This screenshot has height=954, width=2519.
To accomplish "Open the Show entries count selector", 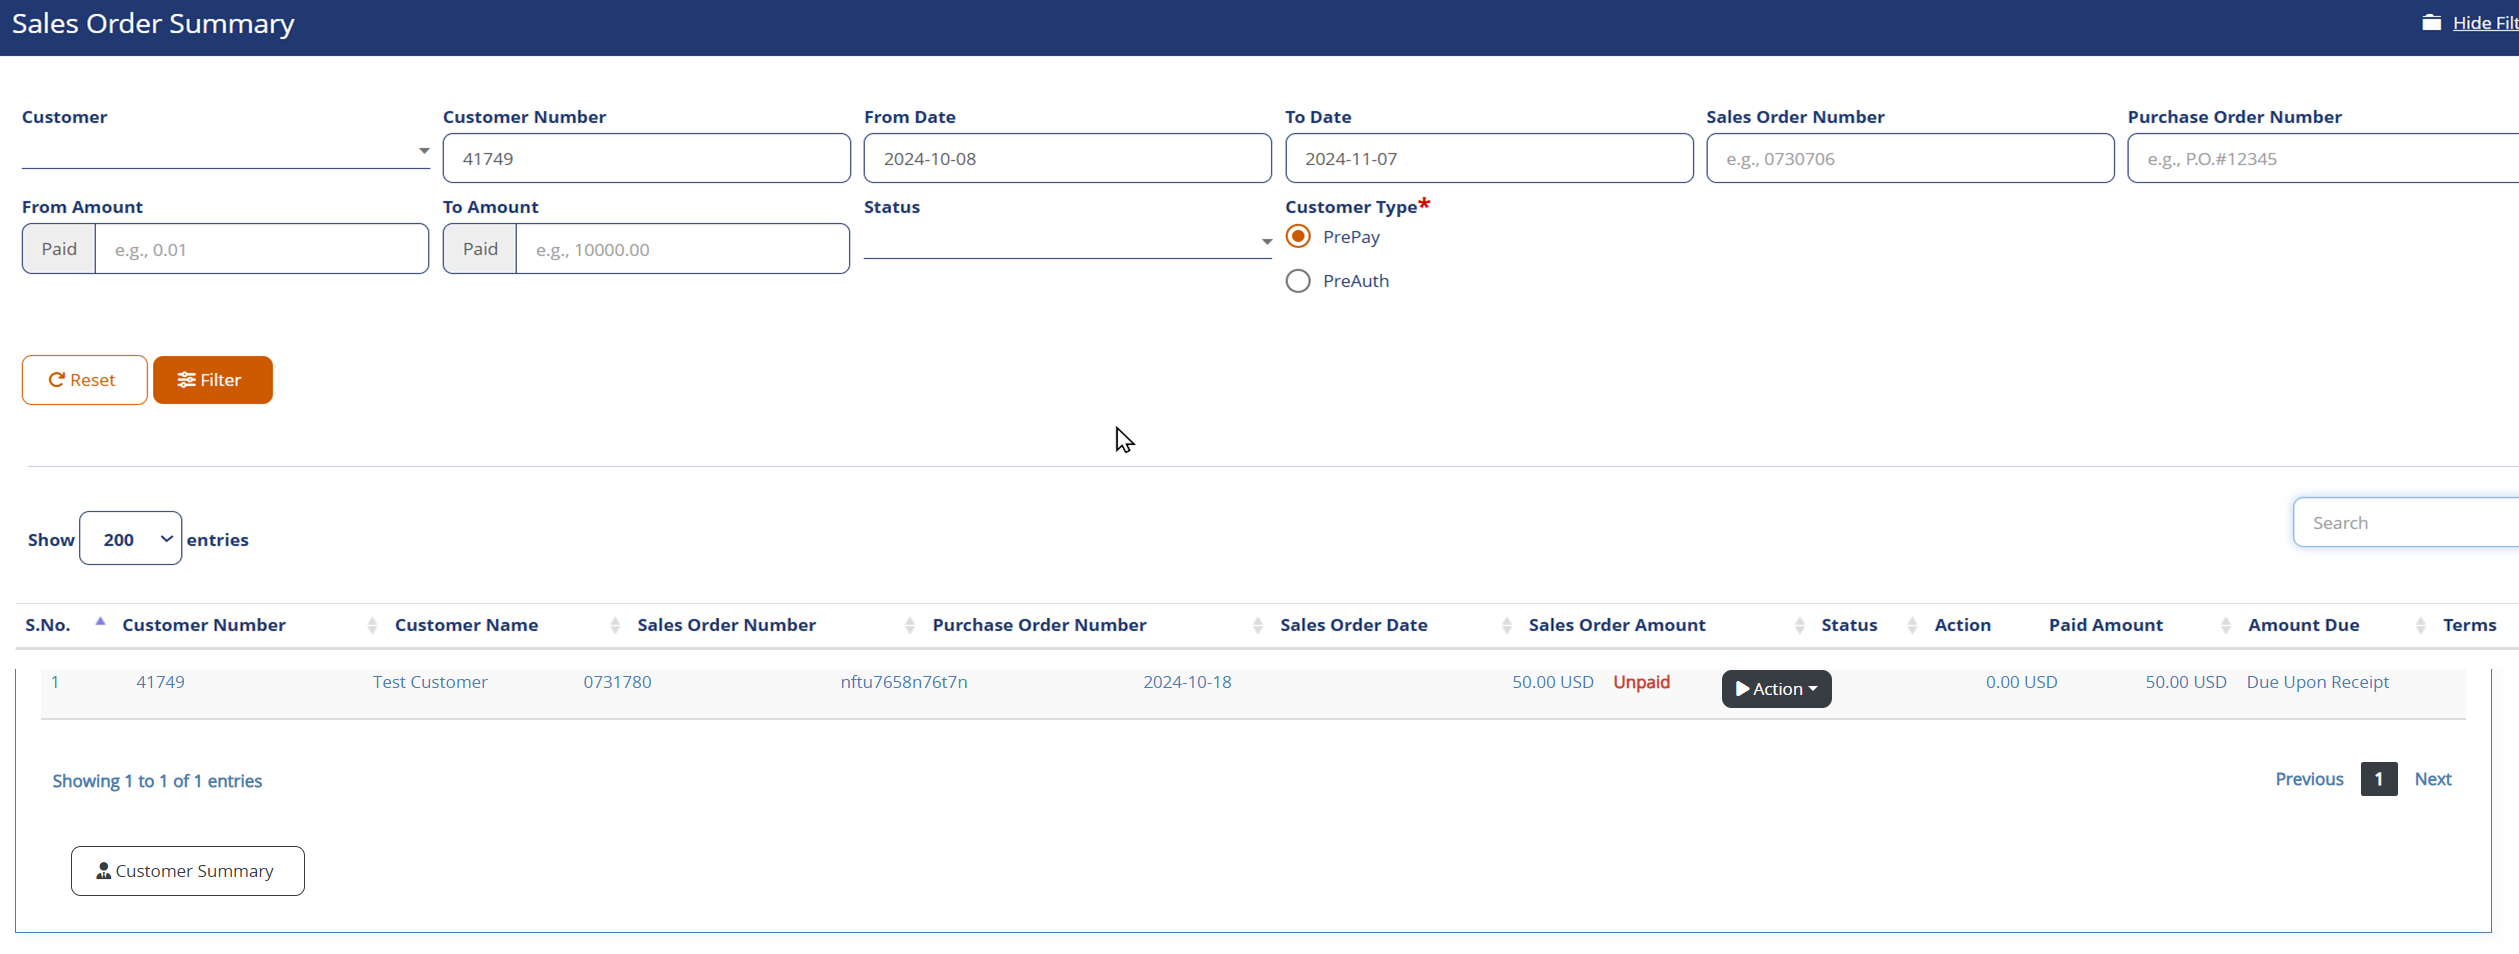I will pos(130,538).
